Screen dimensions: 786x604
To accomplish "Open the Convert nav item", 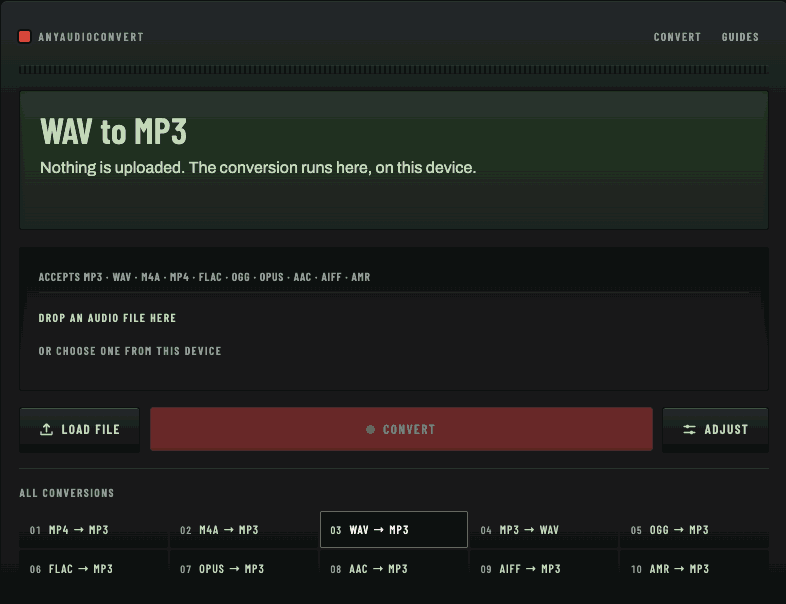I will [x=677, y=37].
